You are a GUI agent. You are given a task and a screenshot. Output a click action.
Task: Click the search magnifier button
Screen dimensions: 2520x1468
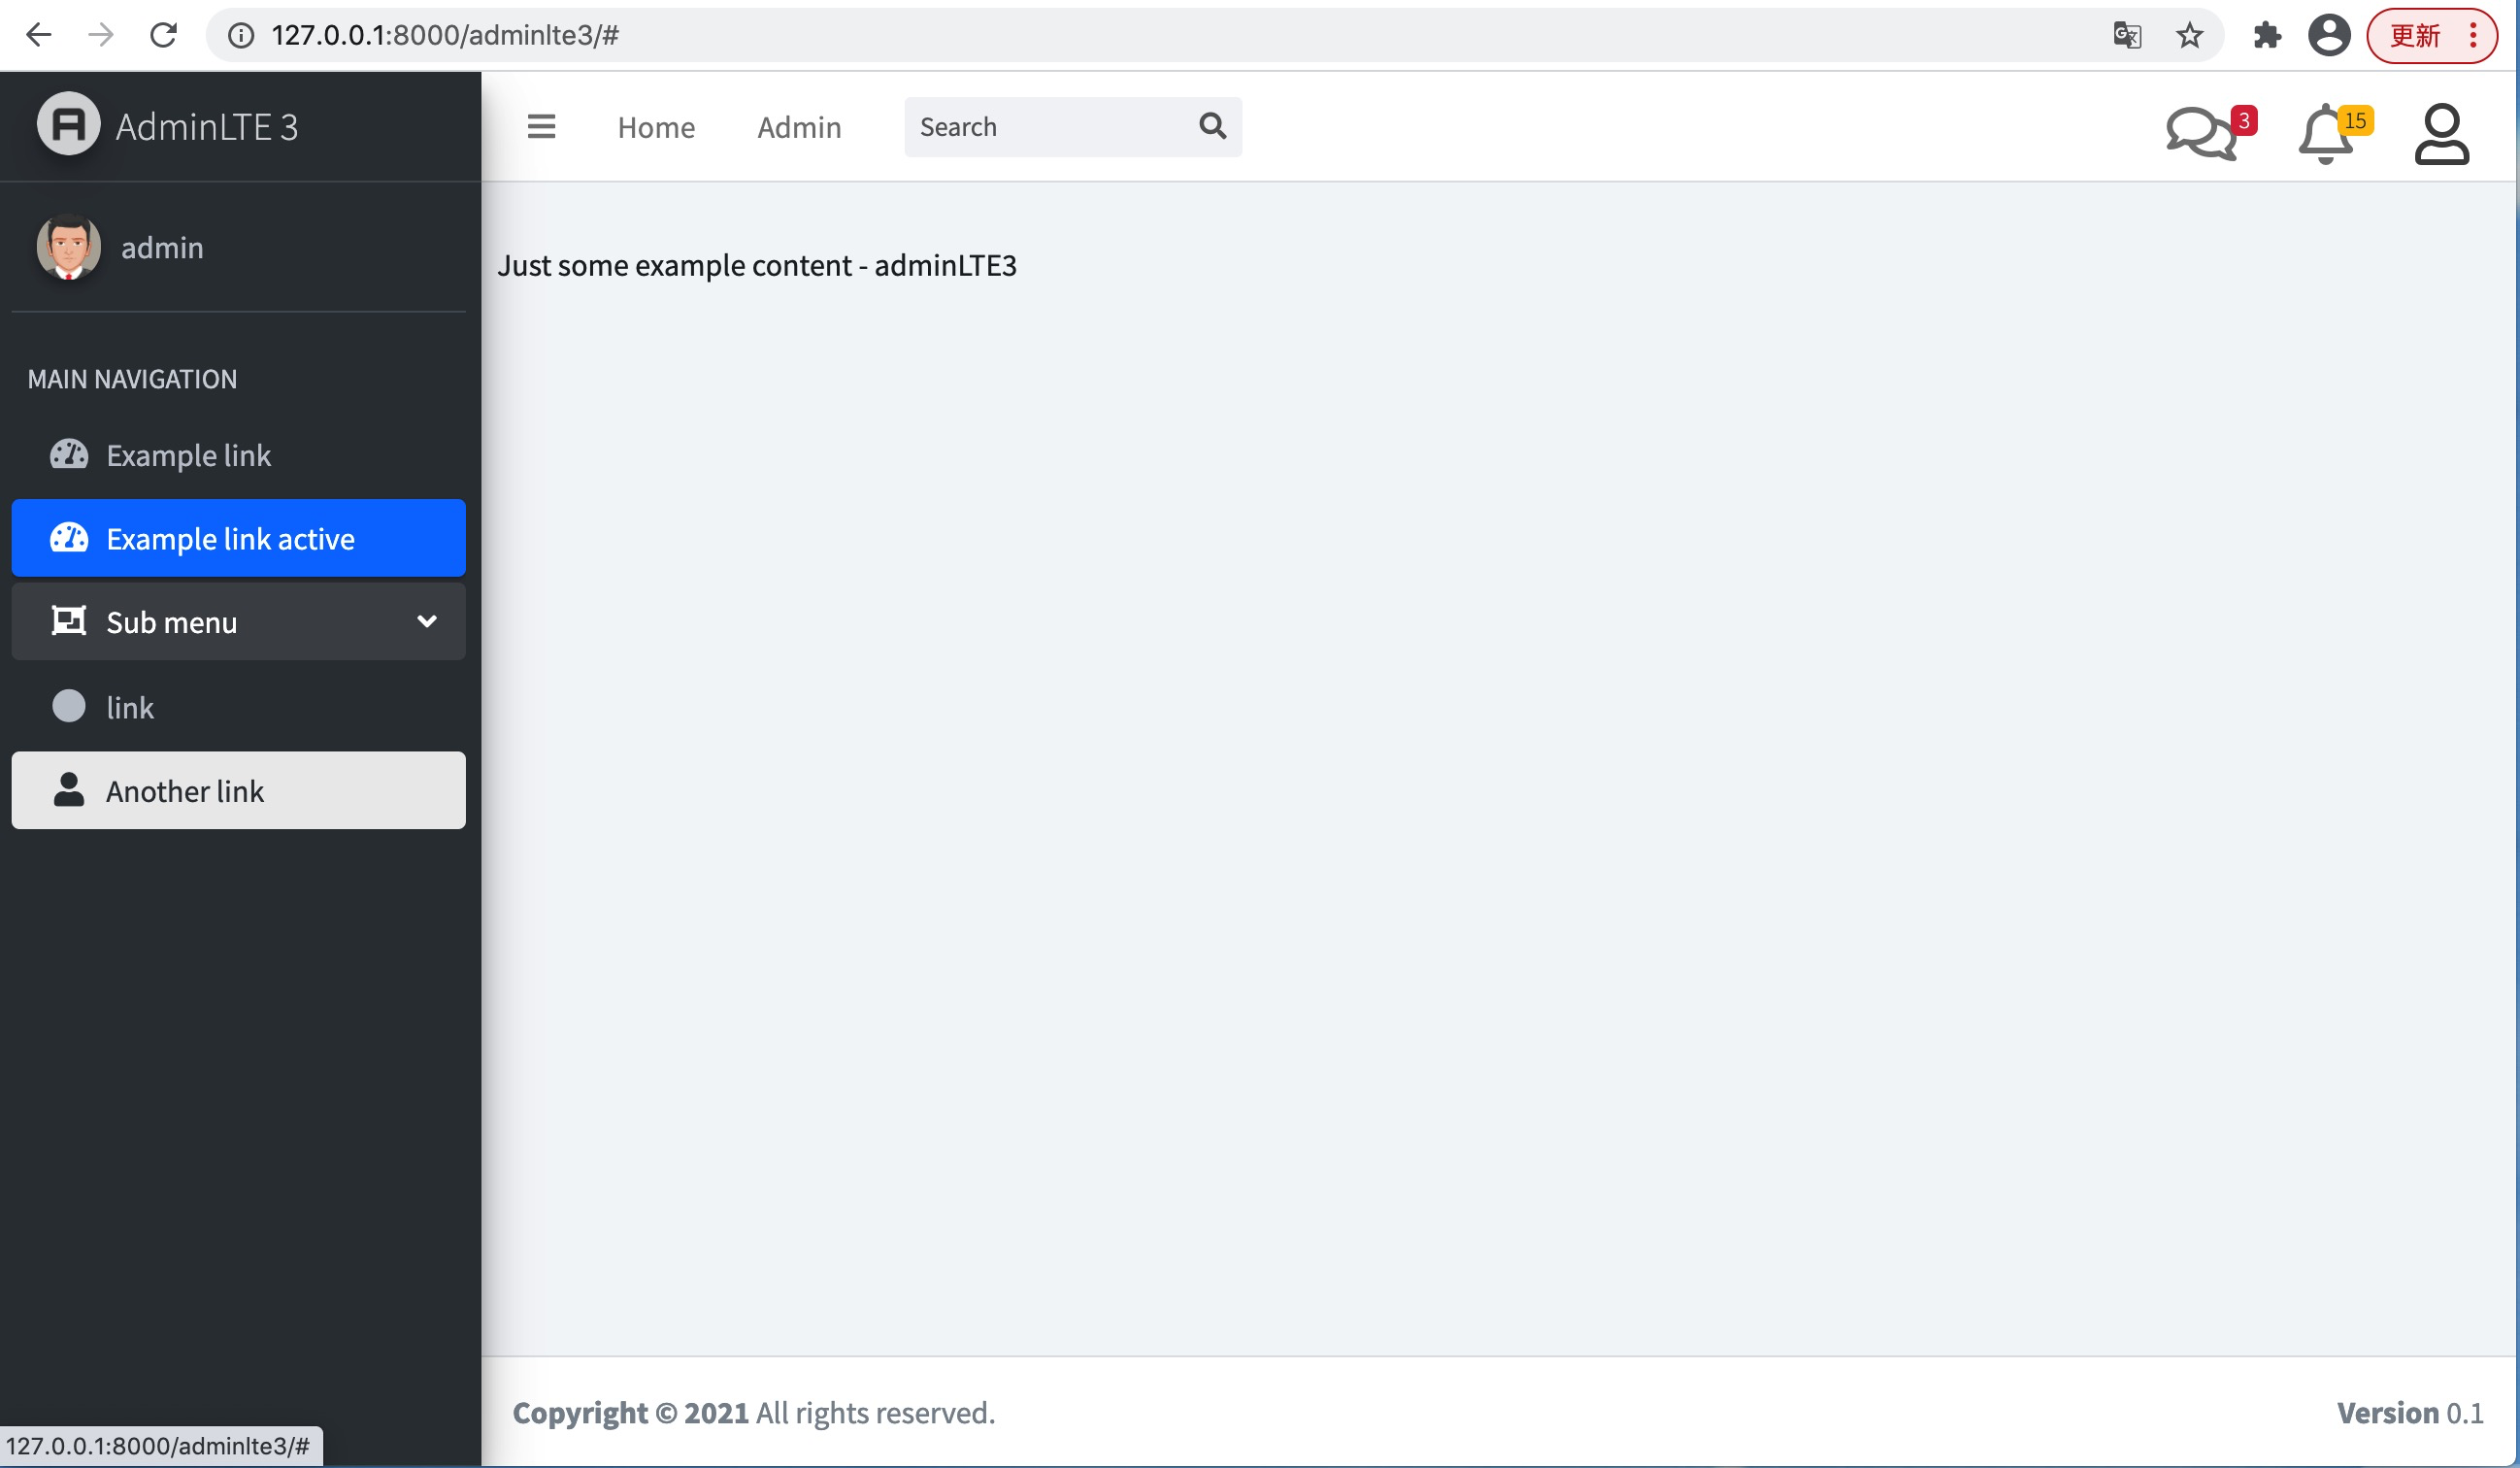point(1212,126)
